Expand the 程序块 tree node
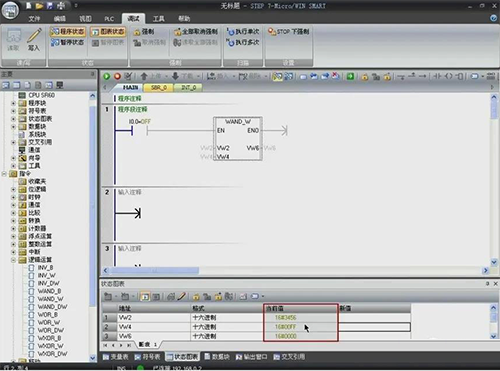Viewport: 500px width, 371px height. click(13, 103)
